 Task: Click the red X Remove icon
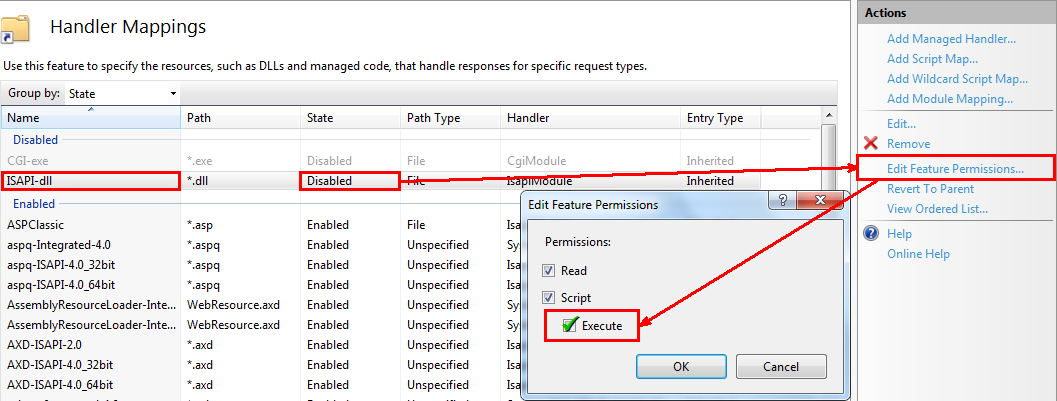click(868, 144)
